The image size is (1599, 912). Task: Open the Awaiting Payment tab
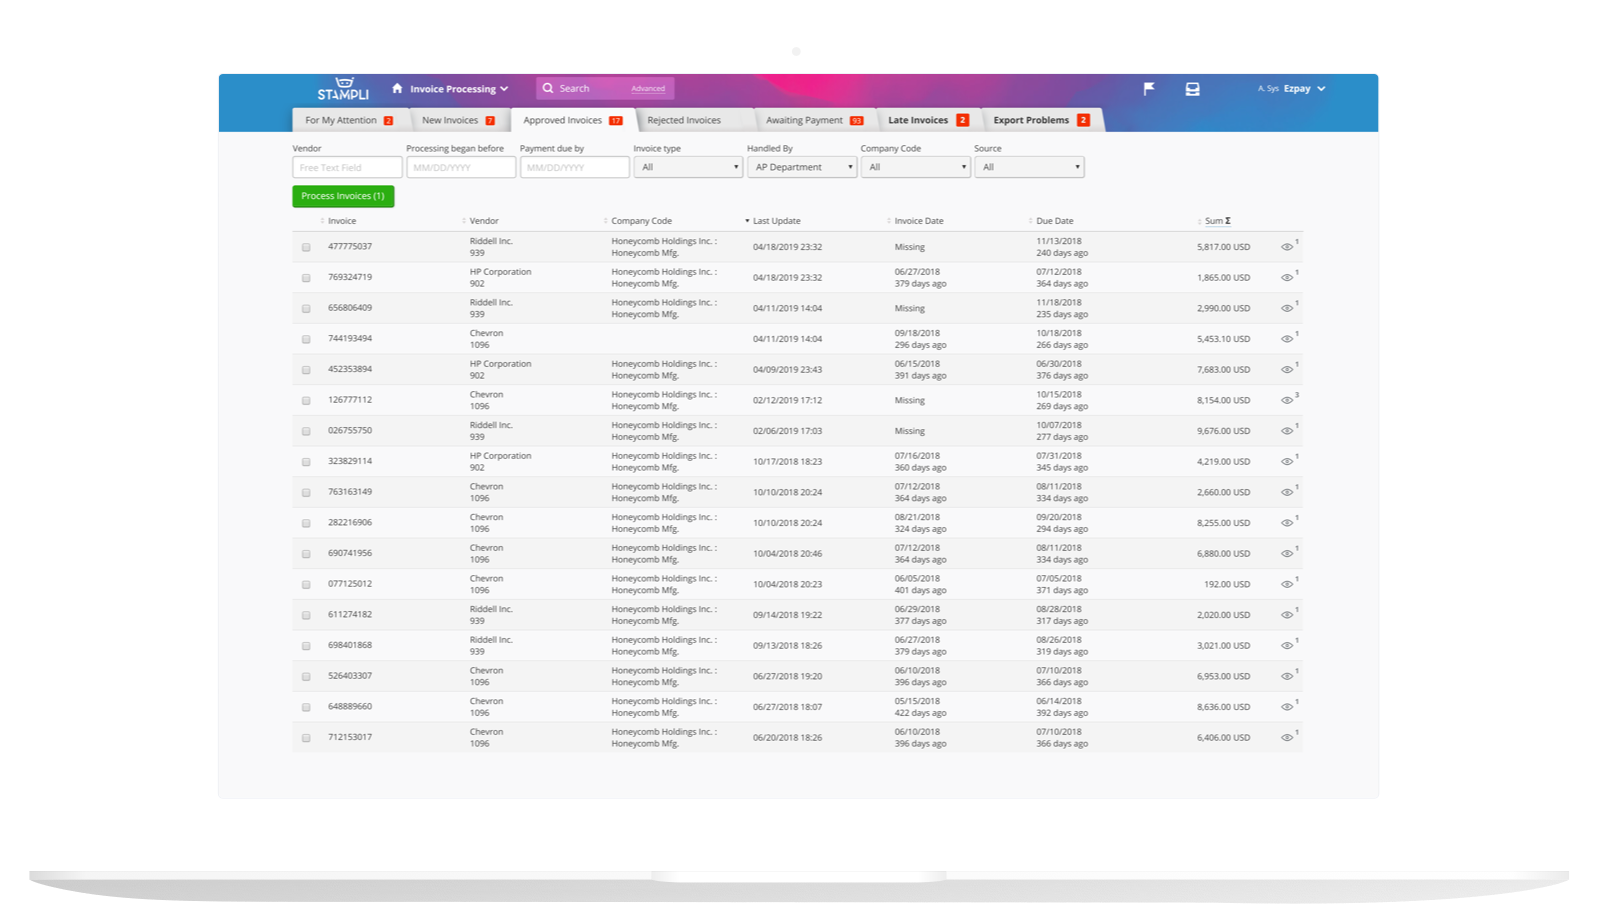(812, 120)
